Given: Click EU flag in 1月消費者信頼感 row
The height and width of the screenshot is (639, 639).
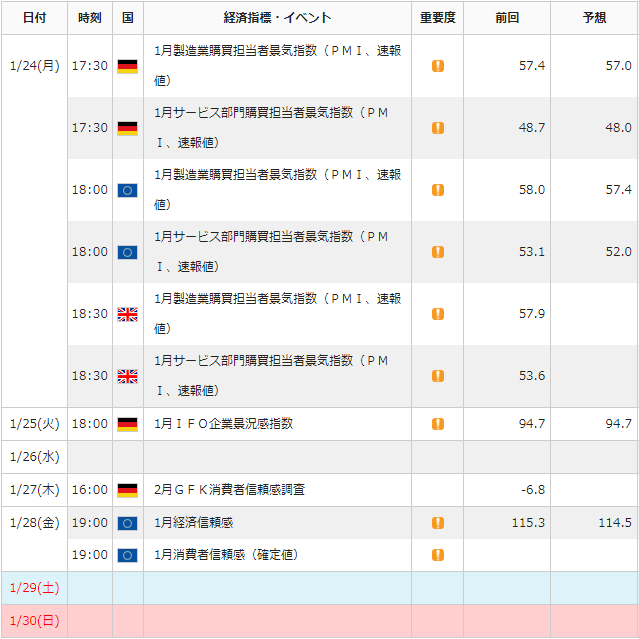Looking at the screenshot, I should (x=128, y=555).
